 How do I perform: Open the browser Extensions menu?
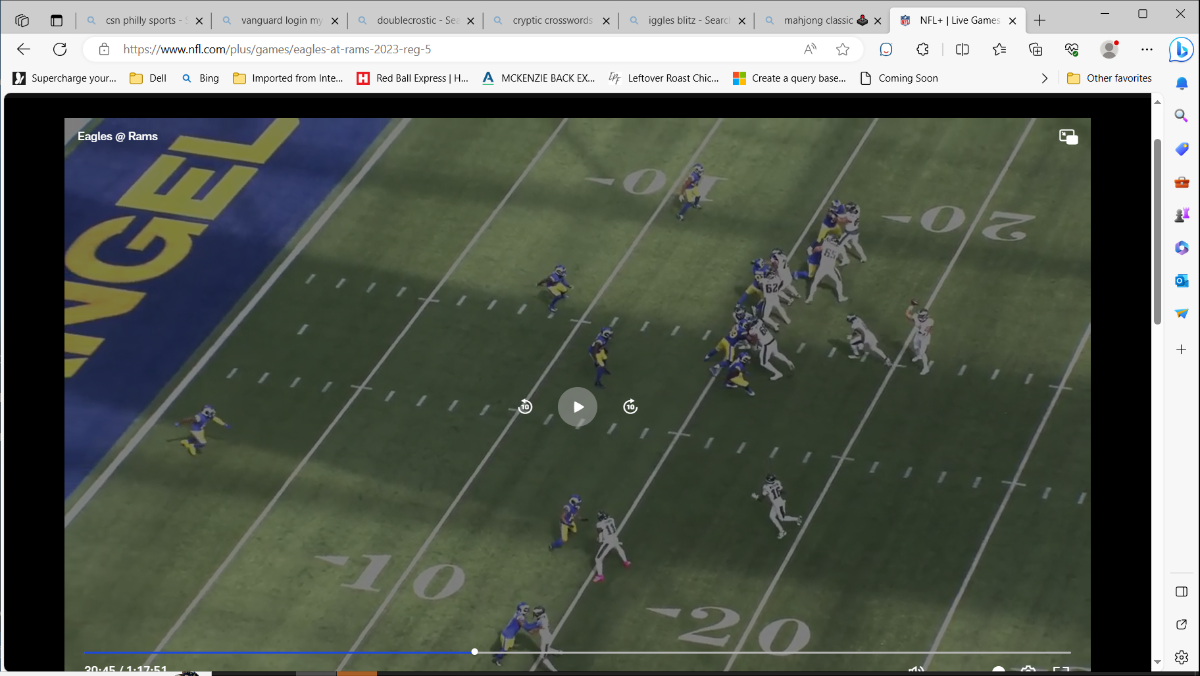pyautogui.click(x=923, y=49)
